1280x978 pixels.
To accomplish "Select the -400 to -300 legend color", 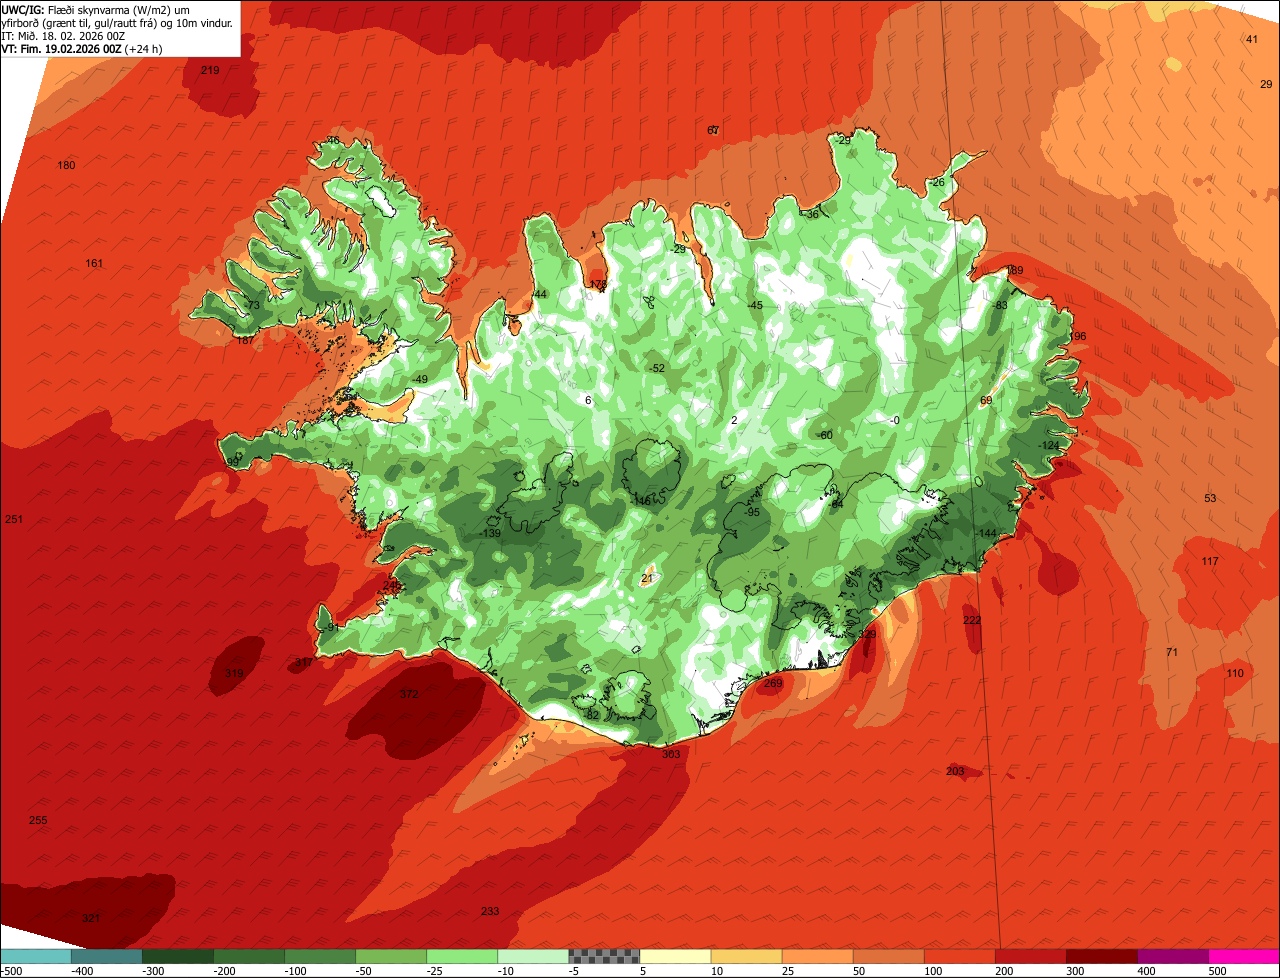I will click(x=107, y=956).
